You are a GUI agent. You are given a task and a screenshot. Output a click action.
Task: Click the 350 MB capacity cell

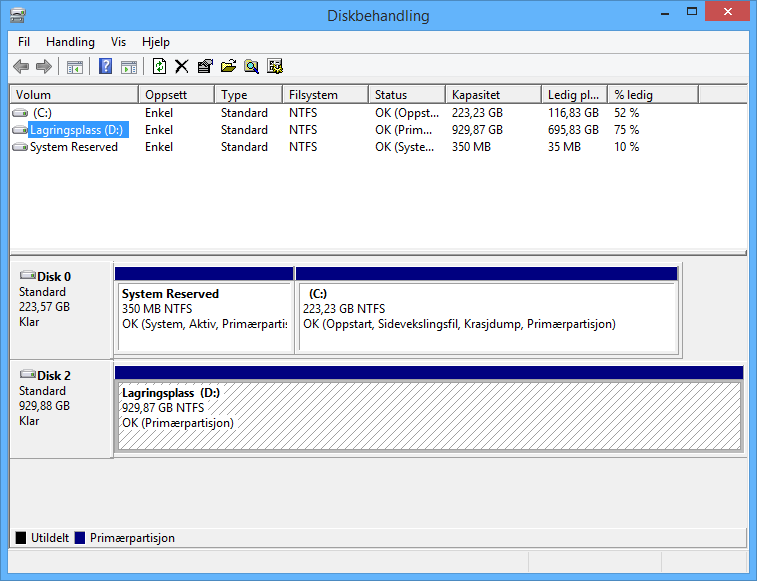(471, 147)
